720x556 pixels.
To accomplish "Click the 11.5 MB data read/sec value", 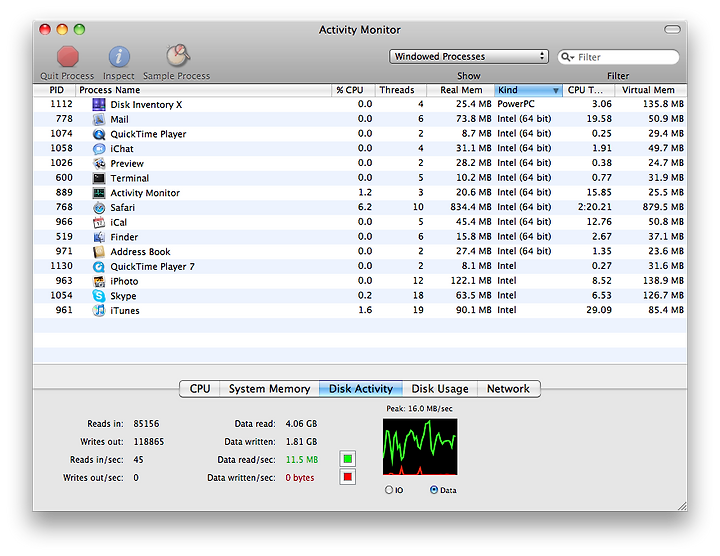I will pos(302,460).
